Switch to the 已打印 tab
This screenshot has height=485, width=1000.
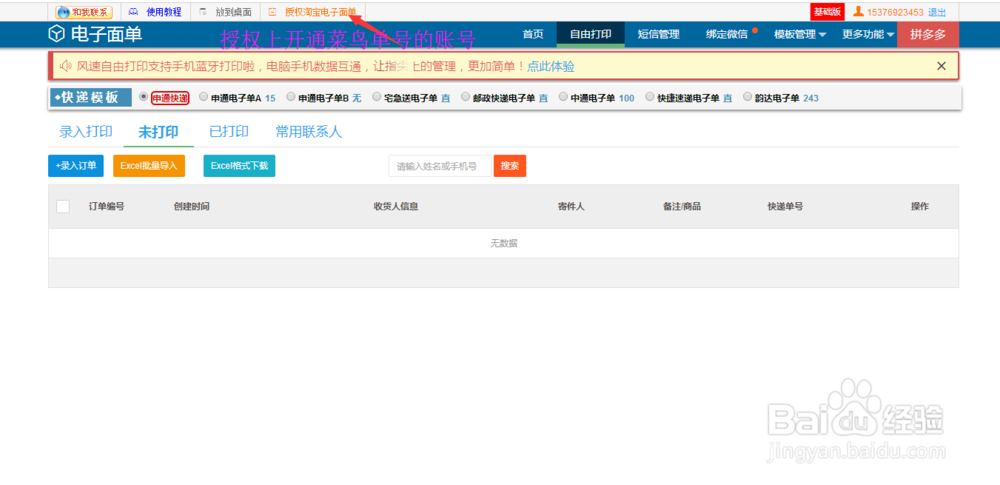pos(229,132)
